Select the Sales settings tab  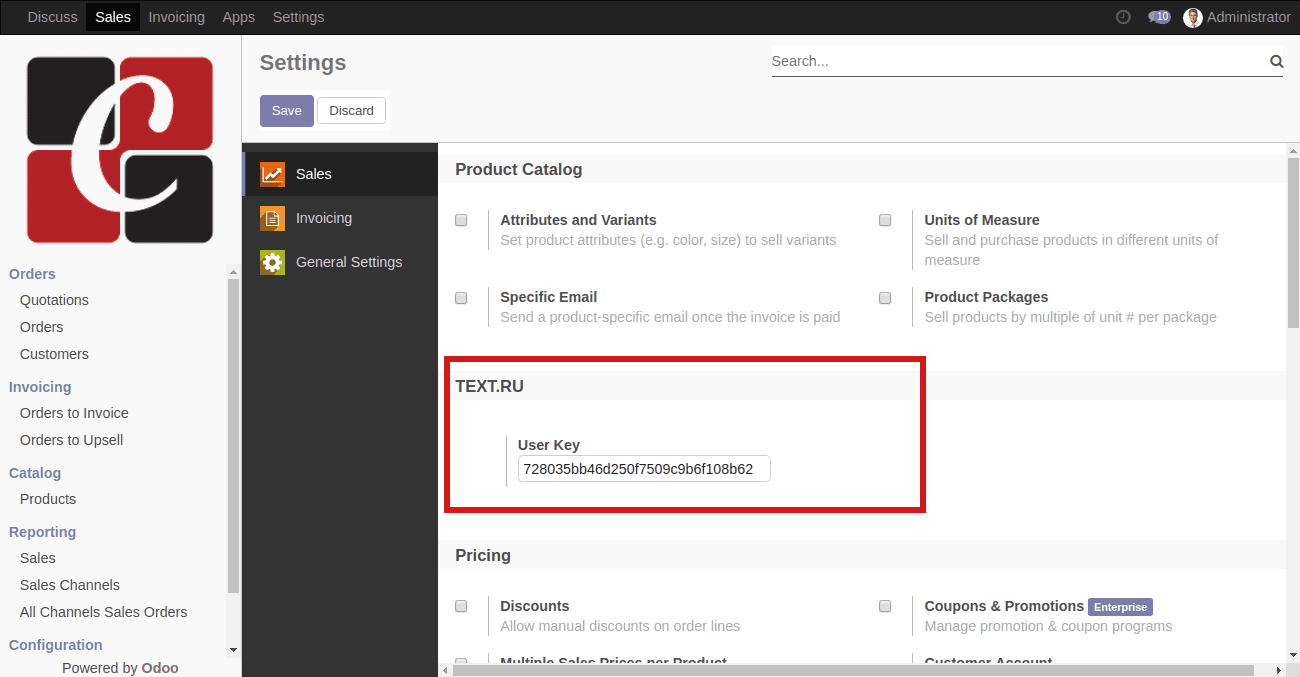340,174
